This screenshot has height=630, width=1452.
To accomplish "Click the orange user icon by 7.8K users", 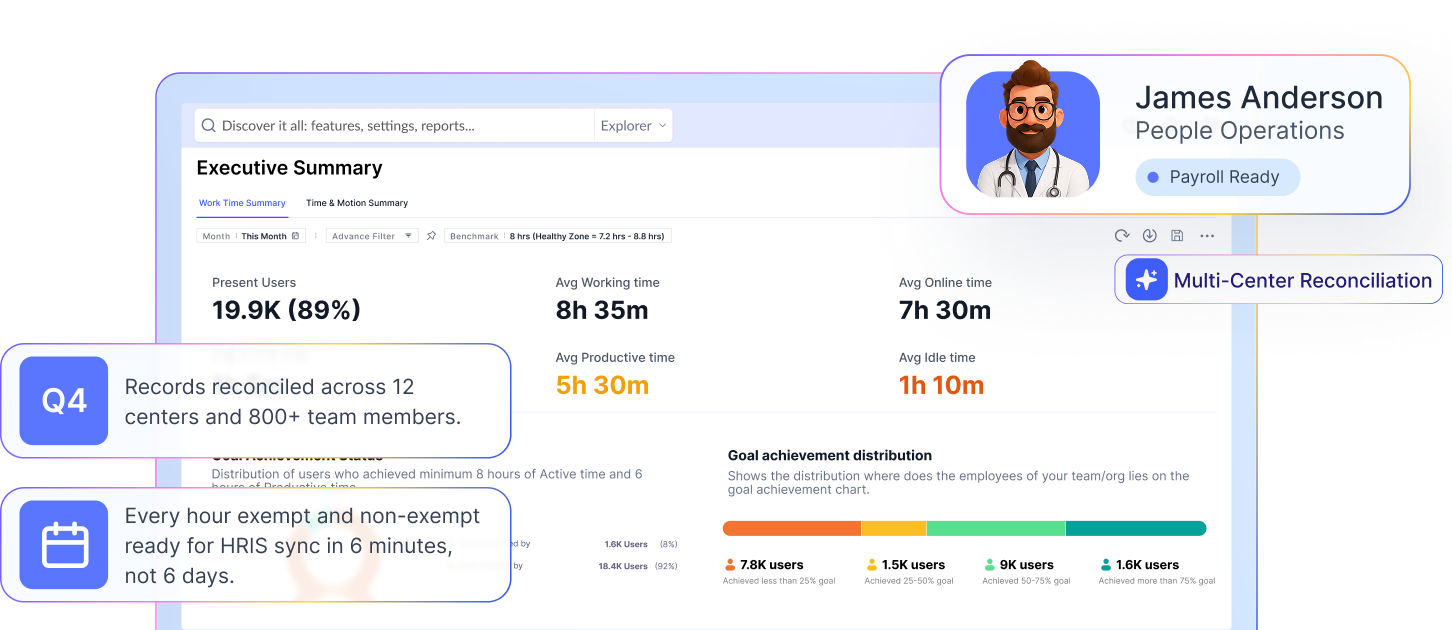I will [x=730, y=565].
